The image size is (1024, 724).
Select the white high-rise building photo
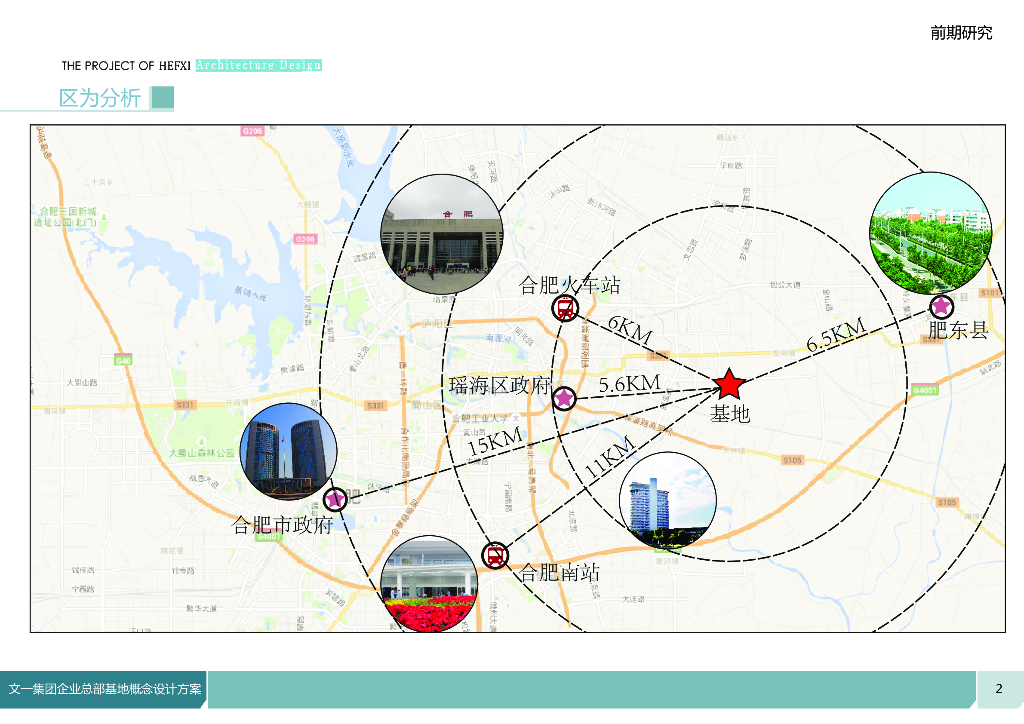(667, 500)
